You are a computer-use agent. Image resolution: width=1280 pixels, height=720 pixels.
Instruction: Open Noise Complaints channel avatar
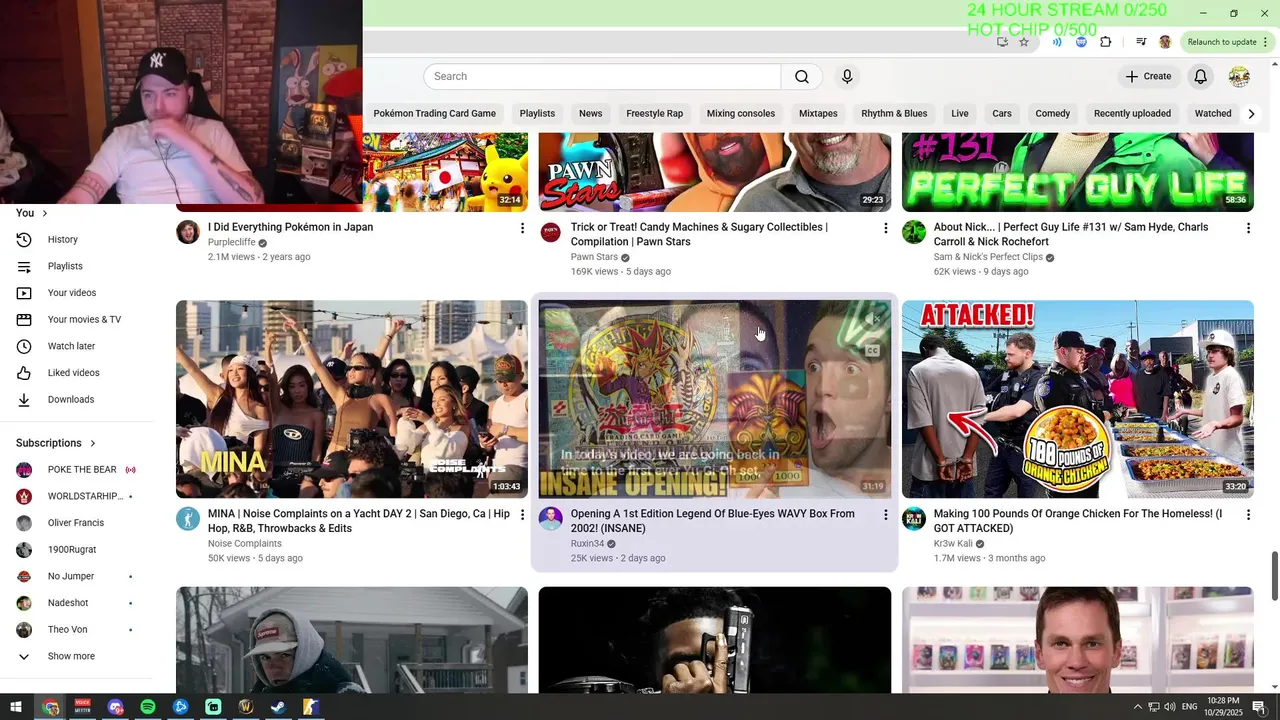coord(188,518)
